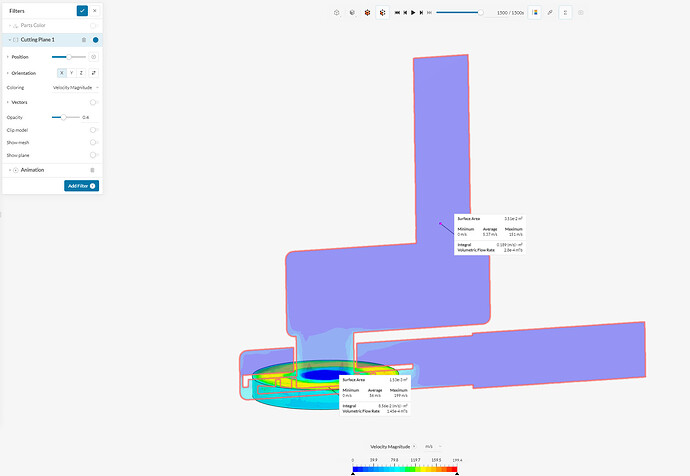The image size is (690, 476).
Task: Set cutting plane orientation to X
Action: [62, 73]
